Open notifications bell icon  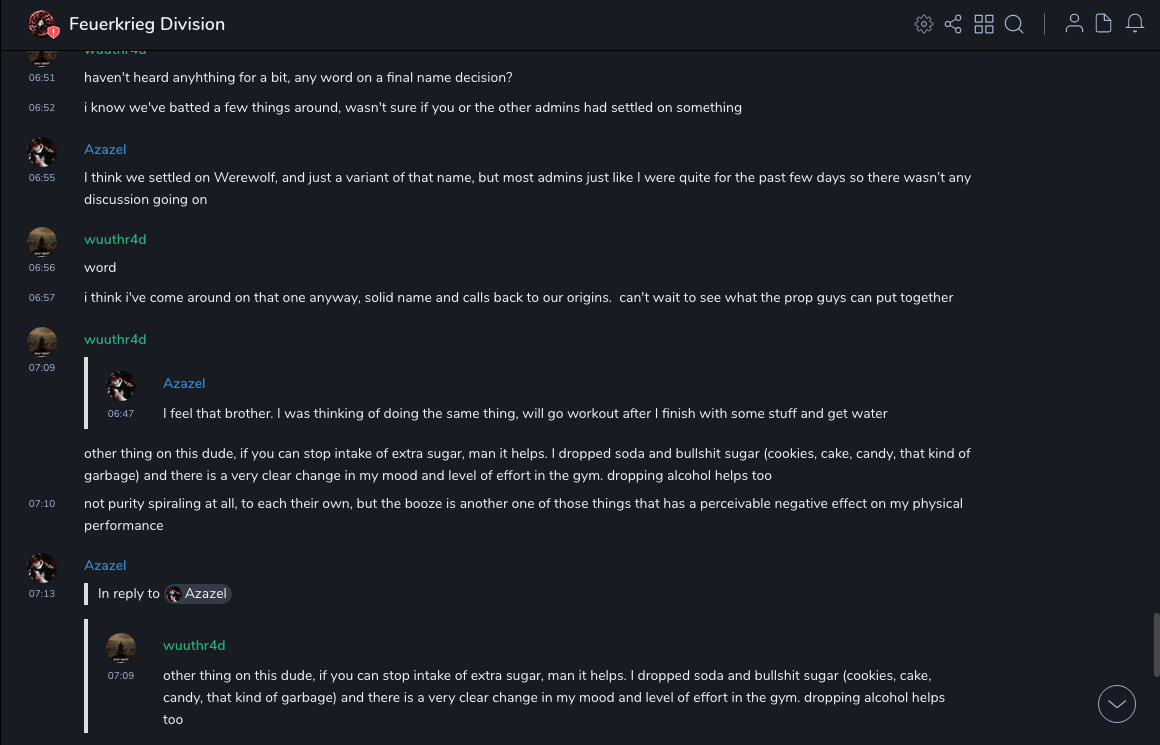(x=1135, y=24)
